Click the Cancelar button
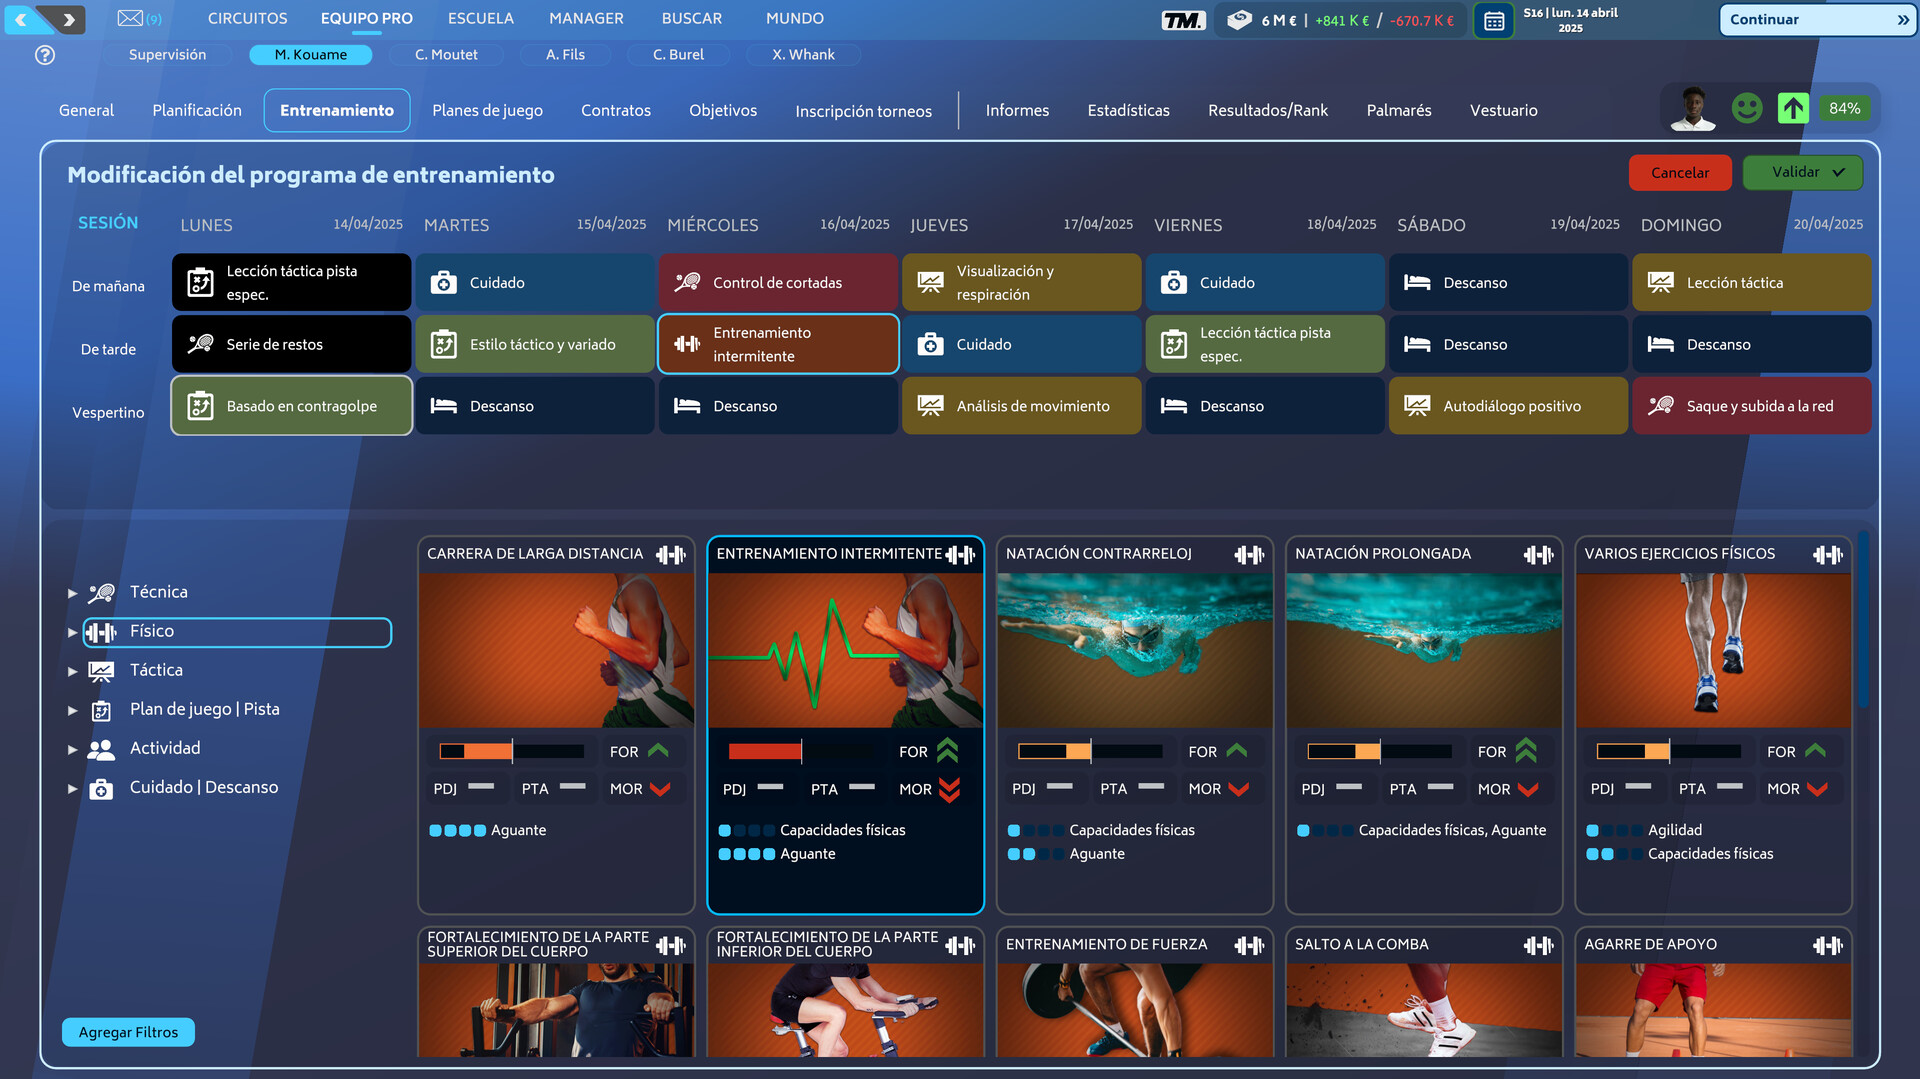Image resolution: width=1920 pixels, height=1079 pixels. [x=1680, y=172]
